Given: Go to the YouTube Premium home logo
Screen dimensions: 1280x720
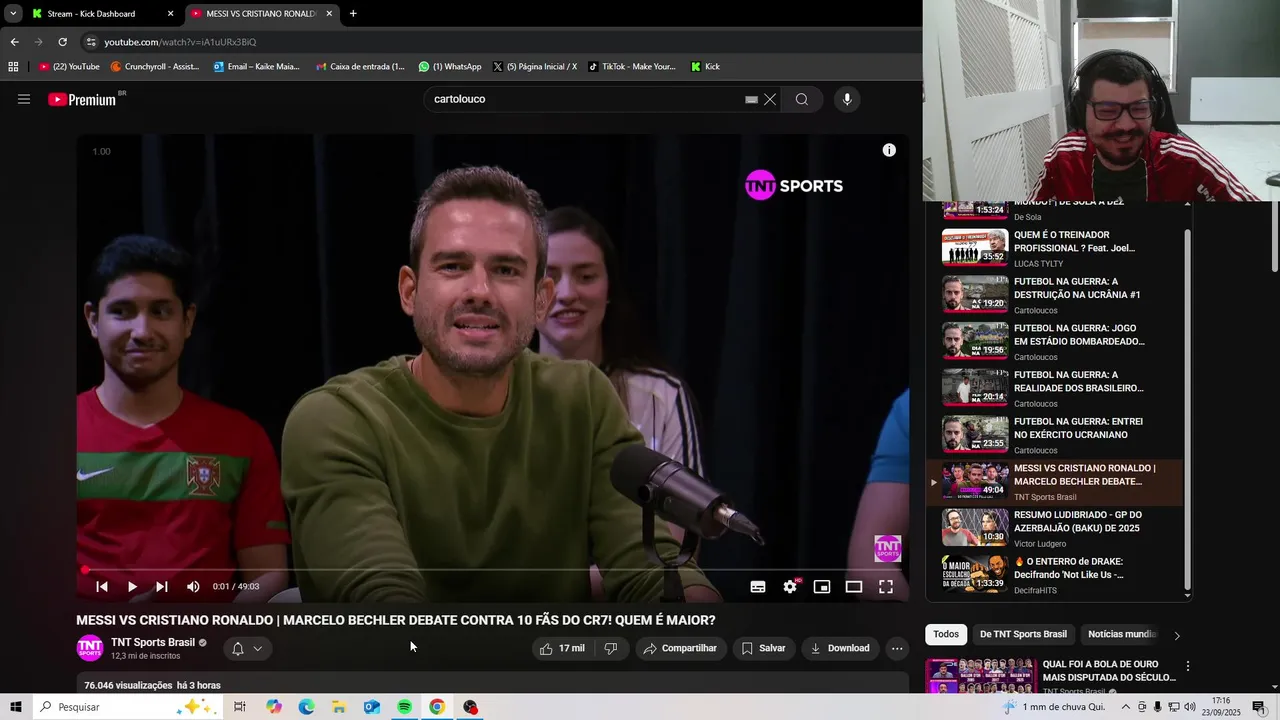Looking at the screenshot, I should pyautogui.click(x=82, y=99).
